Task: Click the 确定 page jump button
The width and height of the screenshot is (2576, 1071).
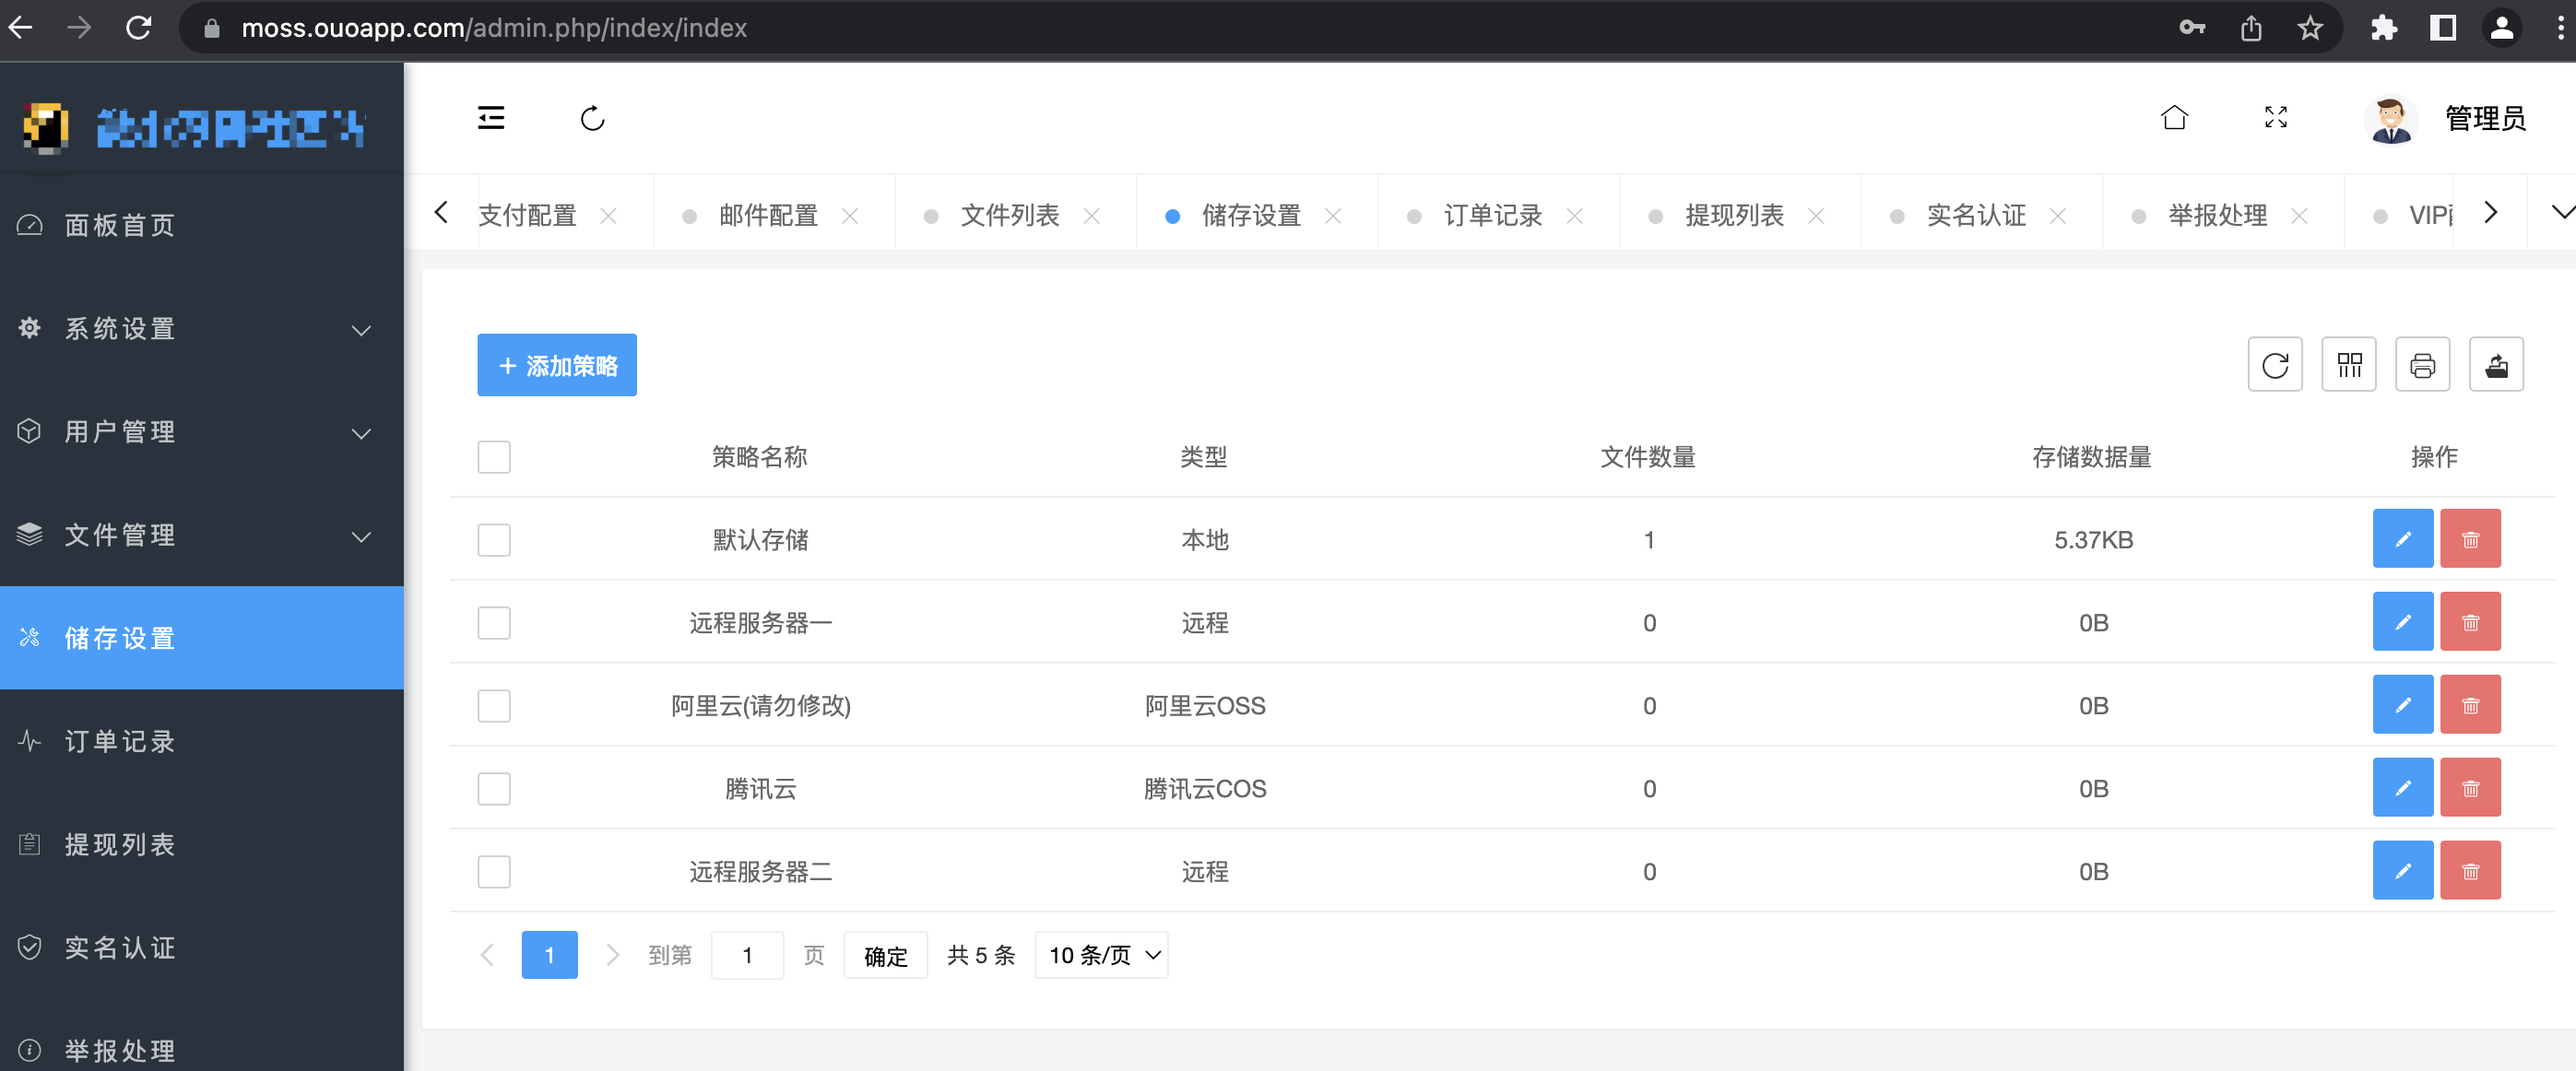Action: (885, 955)
